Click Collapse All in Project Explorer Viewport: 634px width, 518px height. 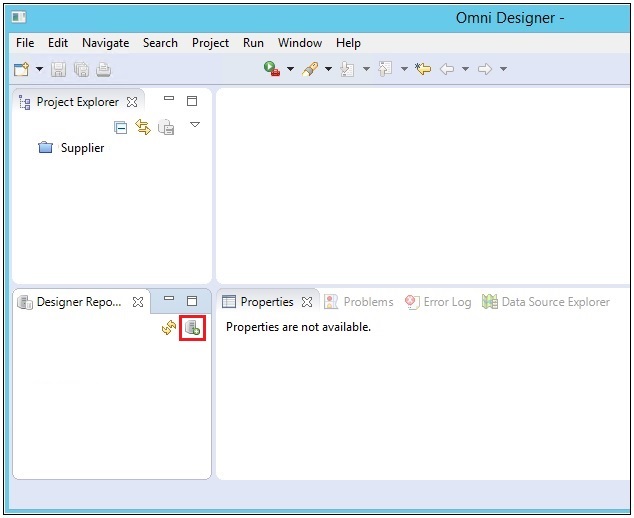pyautogui.click(x=120, y=127)
